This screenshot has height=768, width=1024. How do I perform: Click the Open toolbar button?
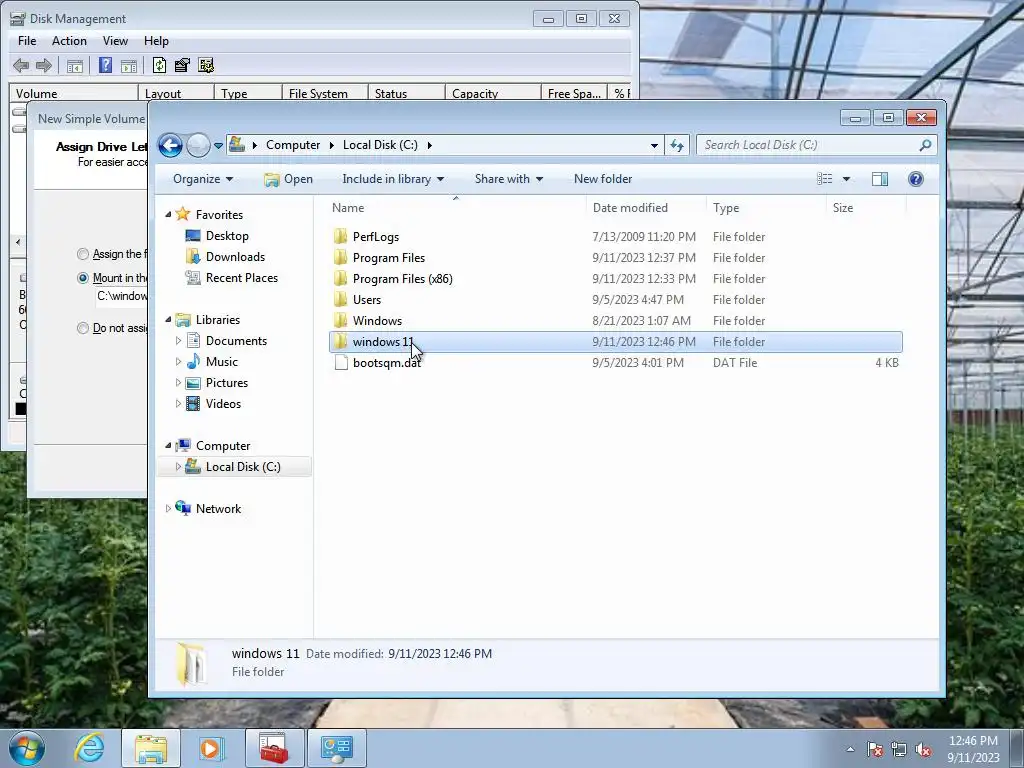coord(288,179)
